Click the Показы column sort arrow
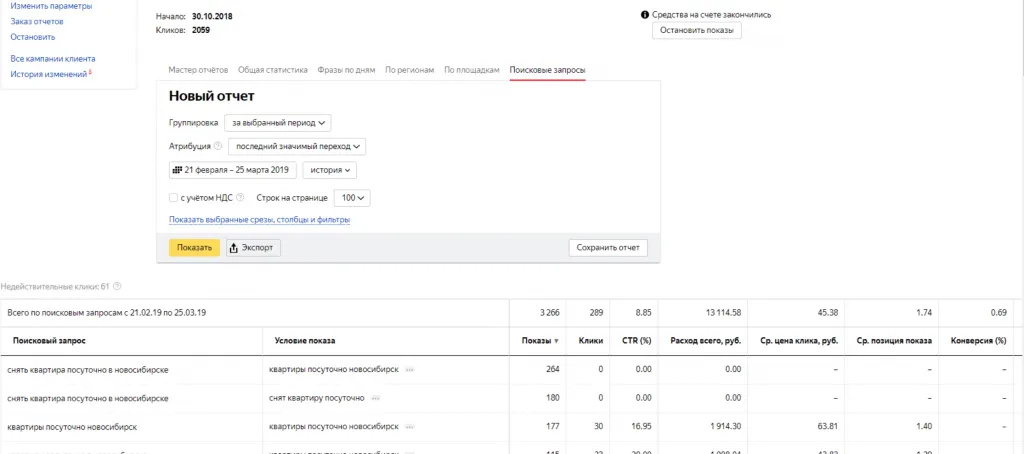1024x454 pixels. pos(556,342)
